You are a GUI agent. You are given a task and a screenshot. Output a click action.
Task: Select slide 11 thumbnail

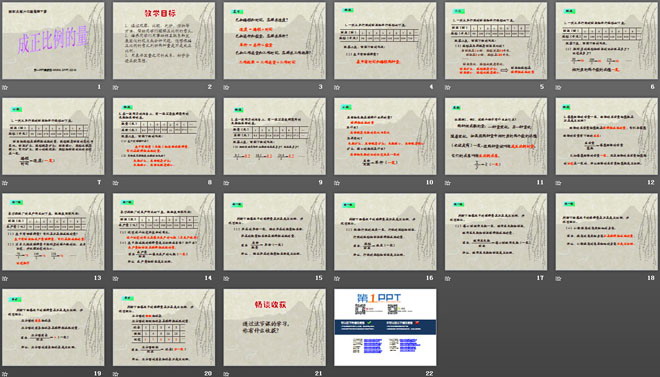tap(496, 136)
